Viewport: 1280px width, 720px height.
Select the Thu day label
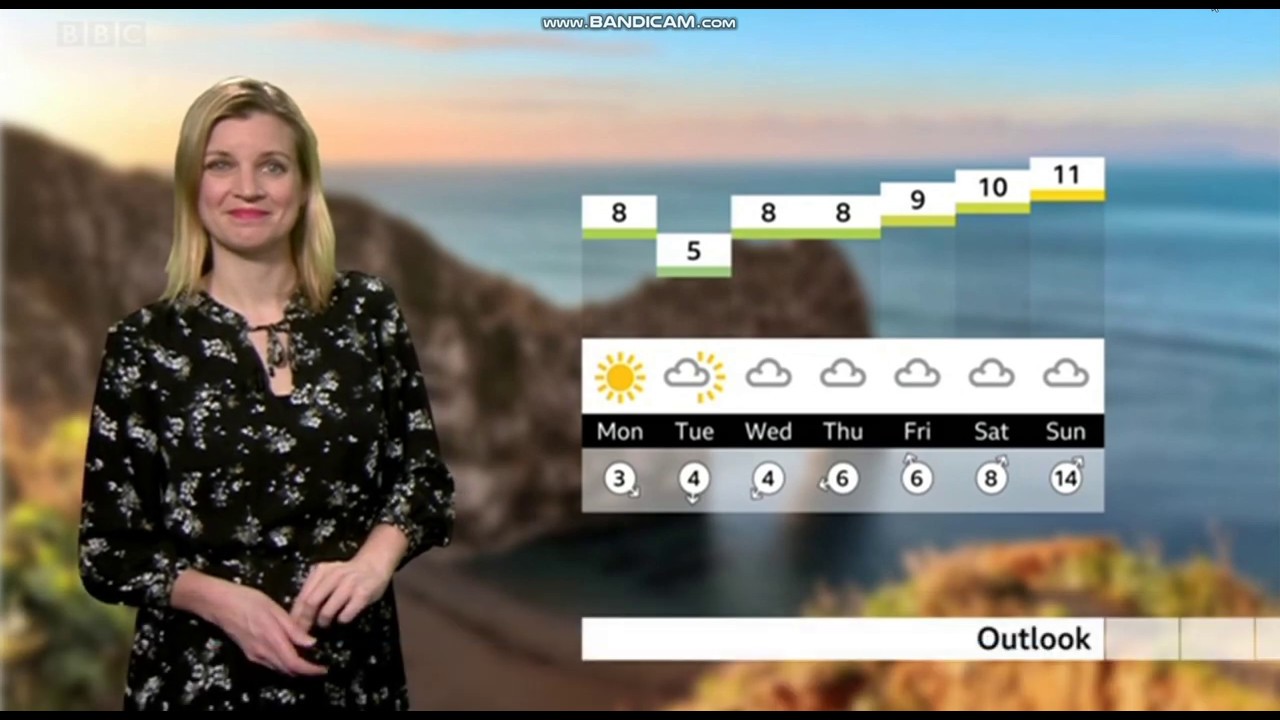click(x=843, y=431)
